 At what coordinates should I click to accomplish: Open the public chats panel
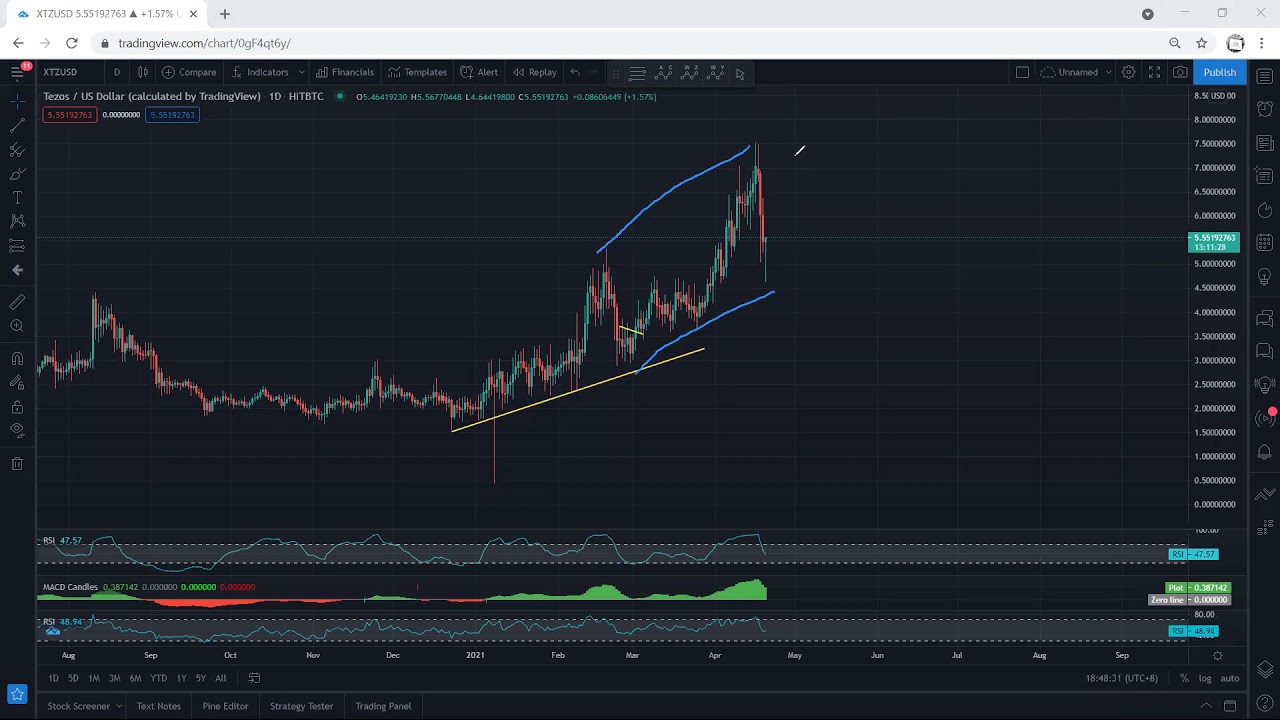1265,319
